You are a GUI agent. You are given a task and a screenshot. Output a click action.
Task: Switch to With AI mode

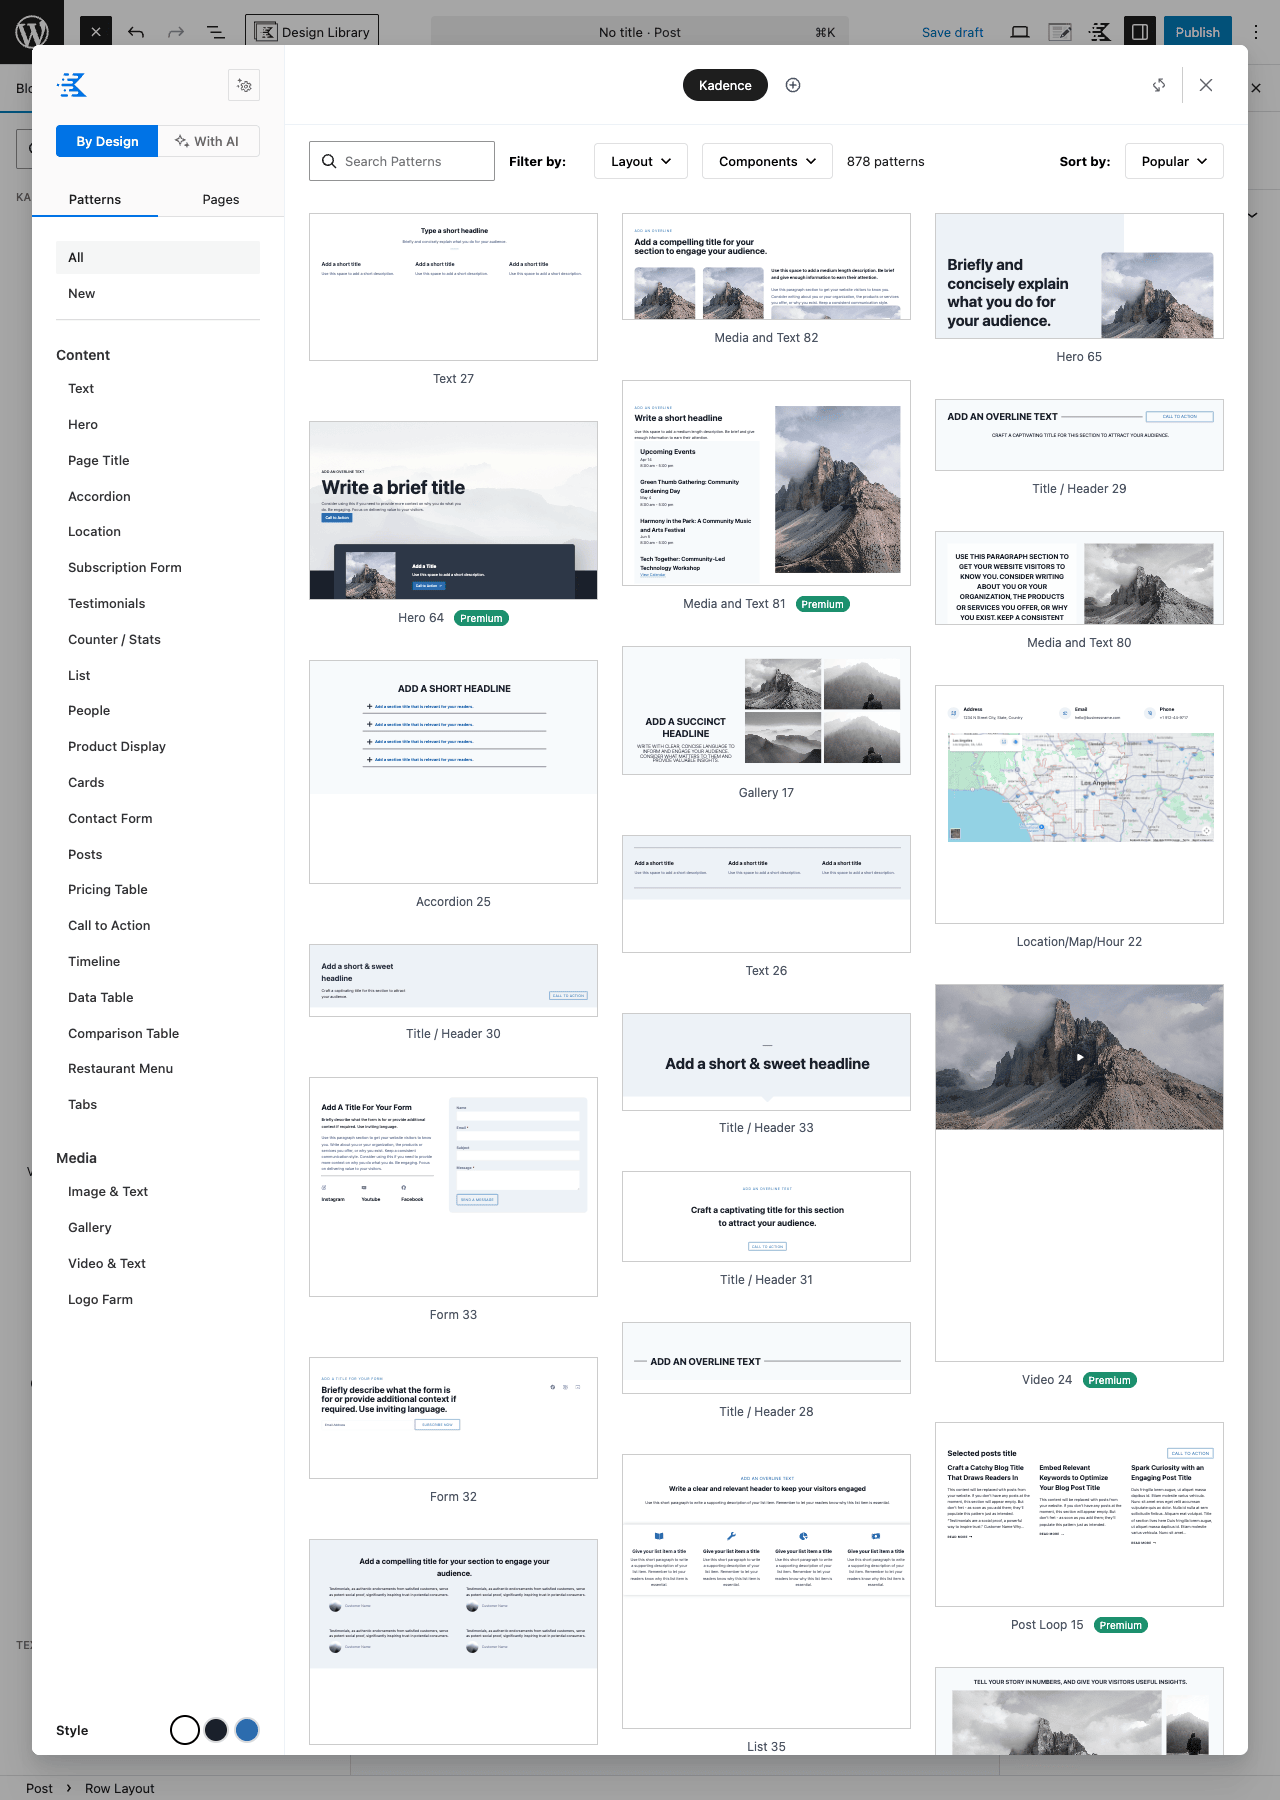click(208, 141)
